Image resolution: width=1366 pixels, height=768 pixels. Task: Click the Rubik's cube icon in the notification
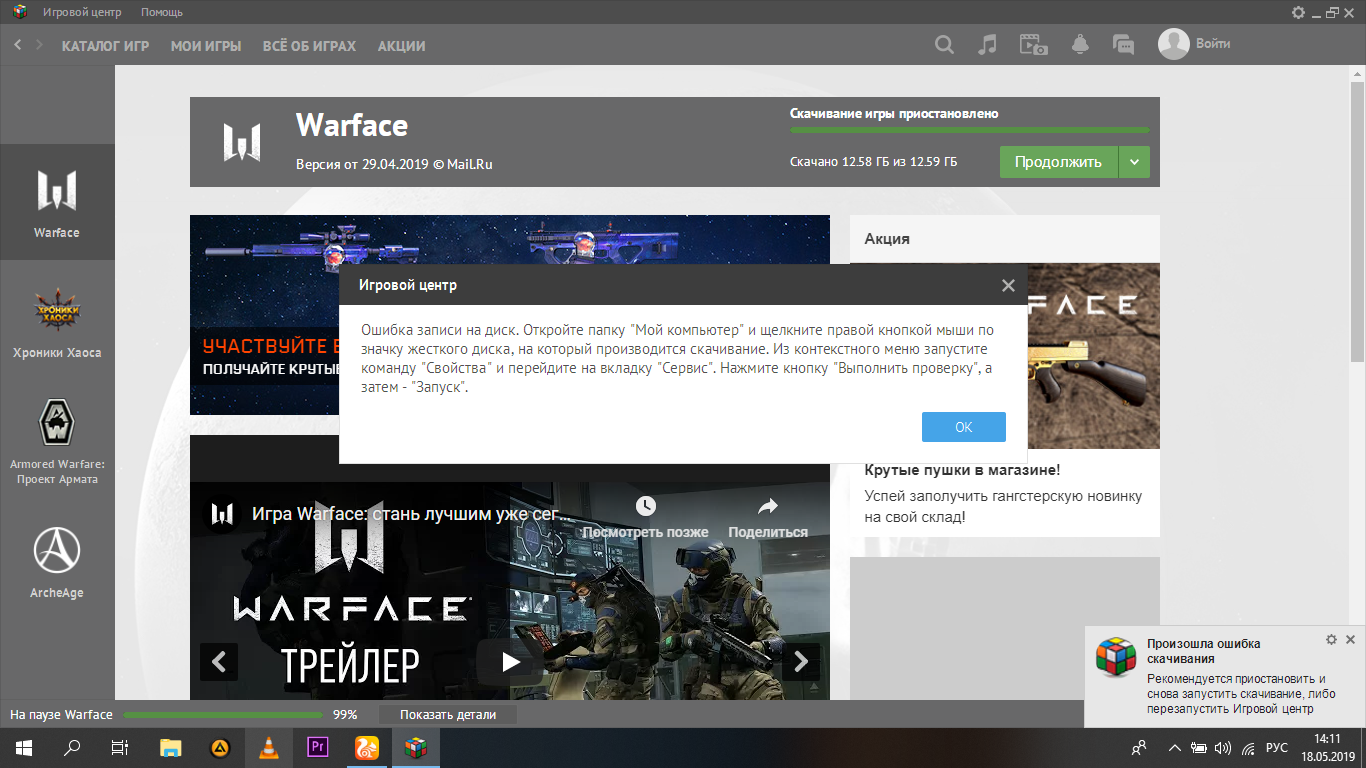click(x=1116, y=657)
